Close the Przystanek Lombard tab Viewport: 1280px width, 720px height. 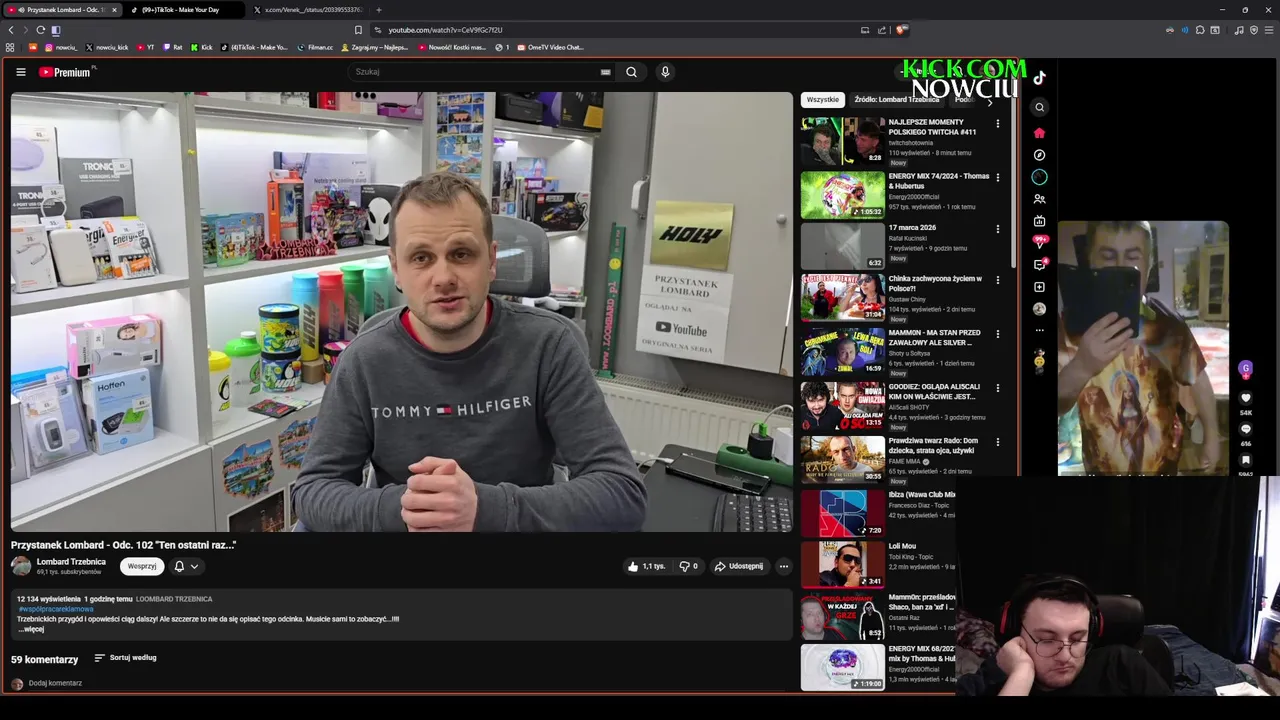point(114,10)
